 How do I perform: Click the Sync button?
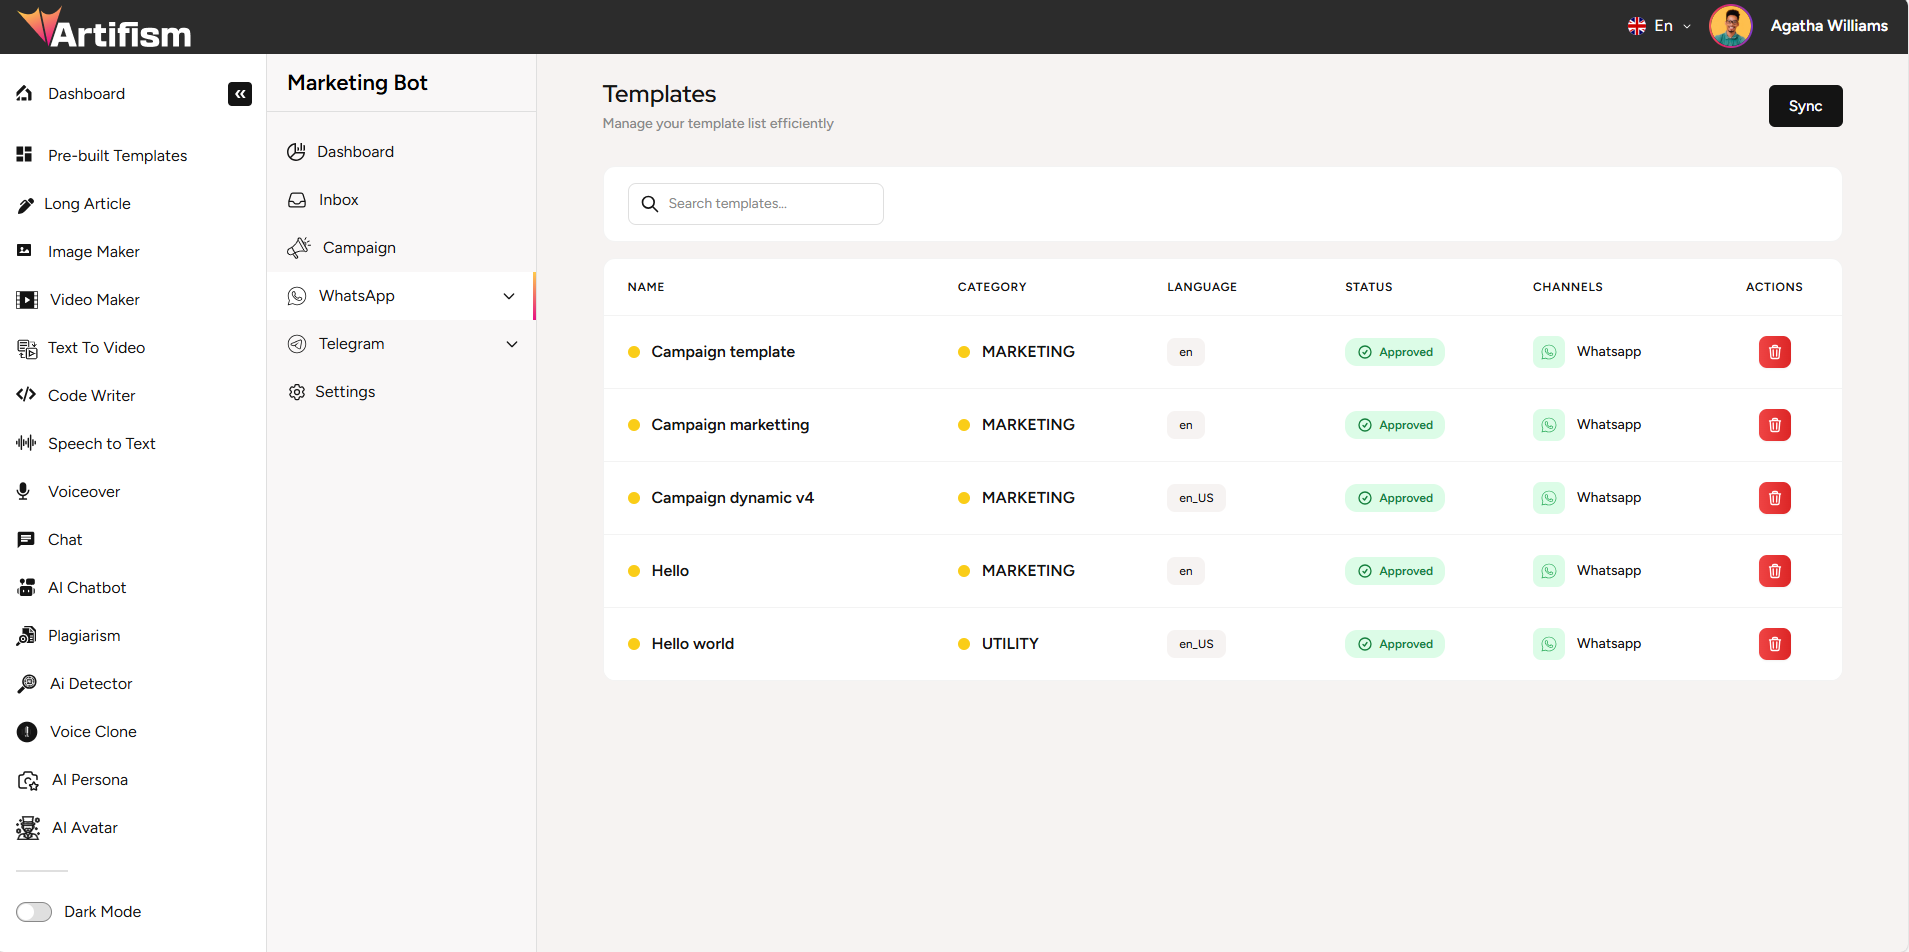[1804, 105]
